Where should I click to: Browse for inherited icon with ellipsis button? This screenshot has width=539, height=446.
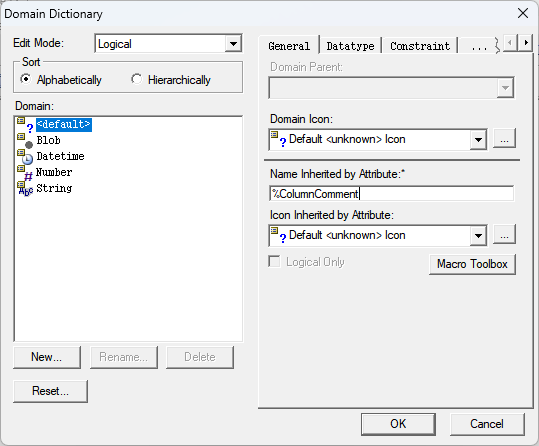504,235
